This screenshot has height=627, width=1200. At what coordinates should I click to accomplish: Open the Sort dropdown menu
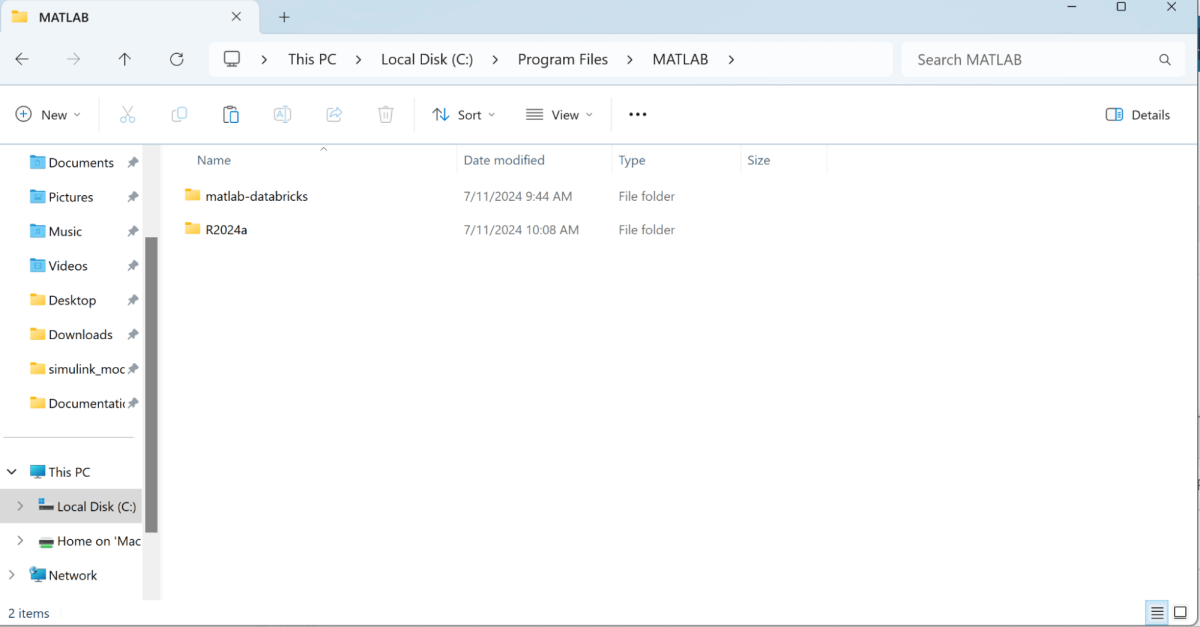464,115
